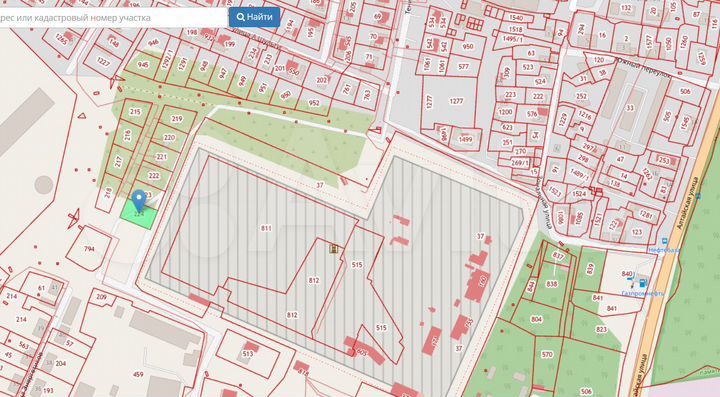Image resolution: width=720 pixels, height=397 pixels.
Task: Select parcel number 523
Action: 528,67
